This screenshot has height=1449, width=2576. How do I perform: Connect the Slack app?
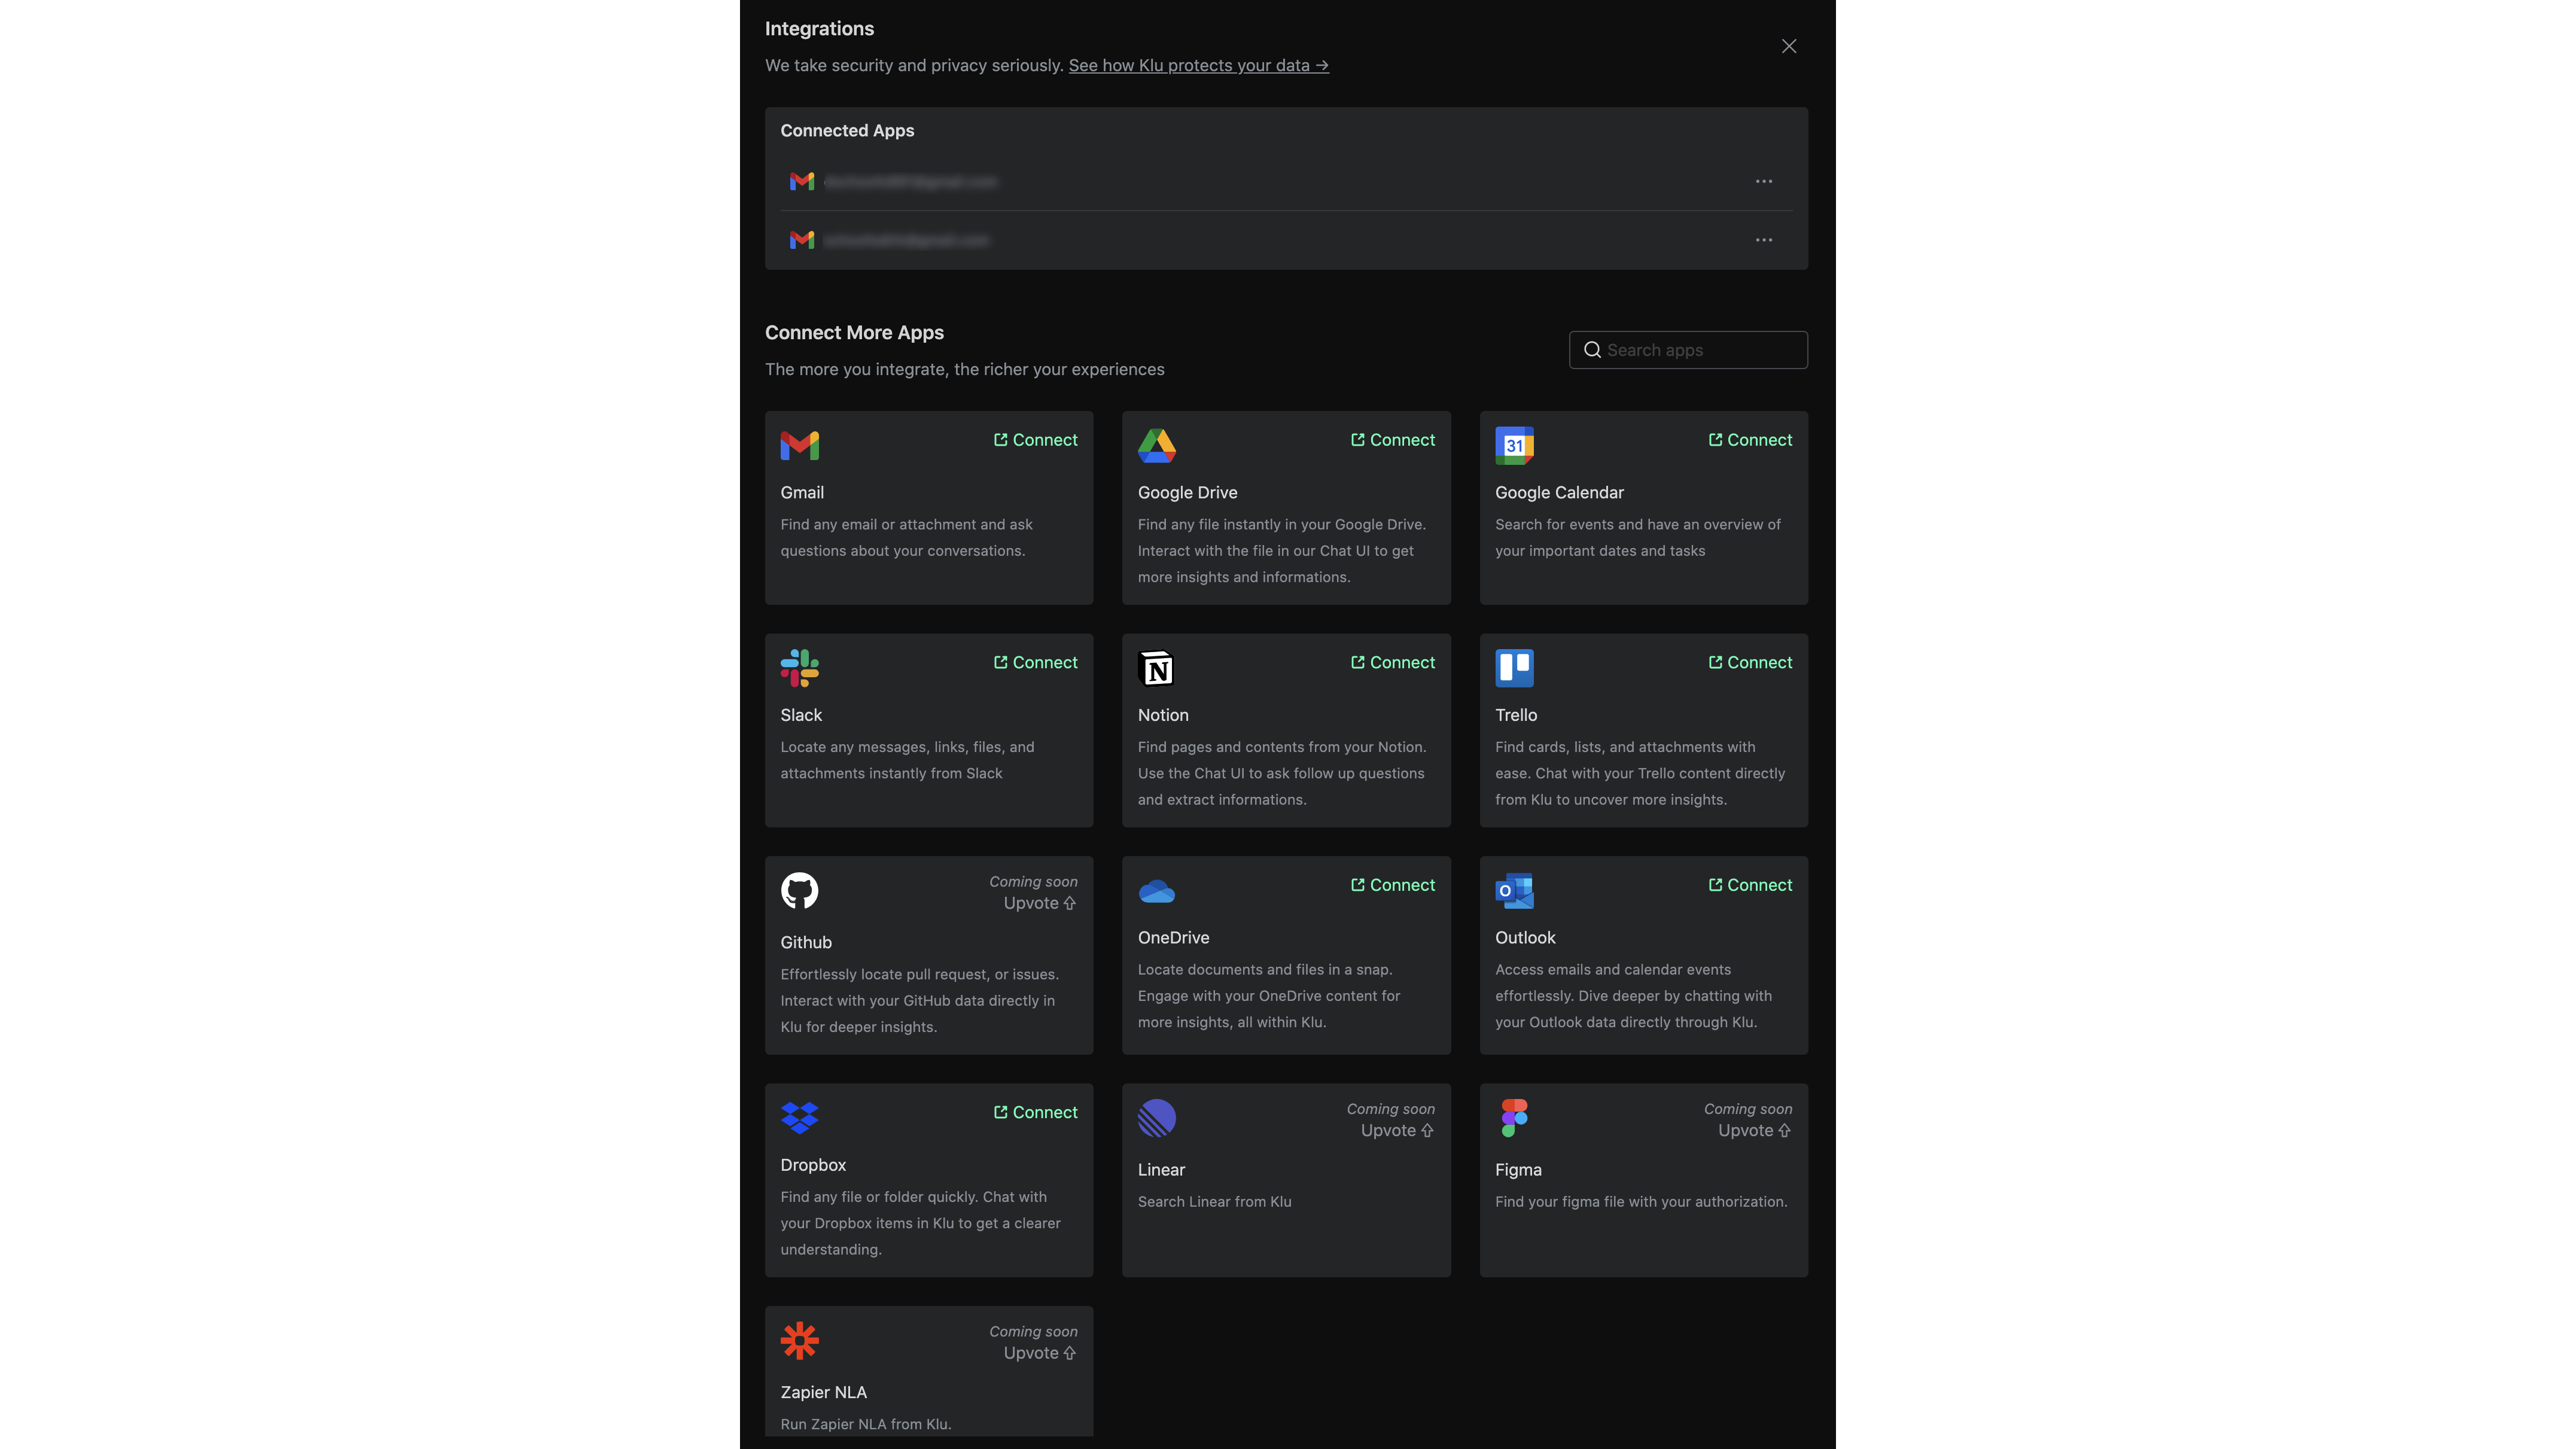coord(1035,662)
